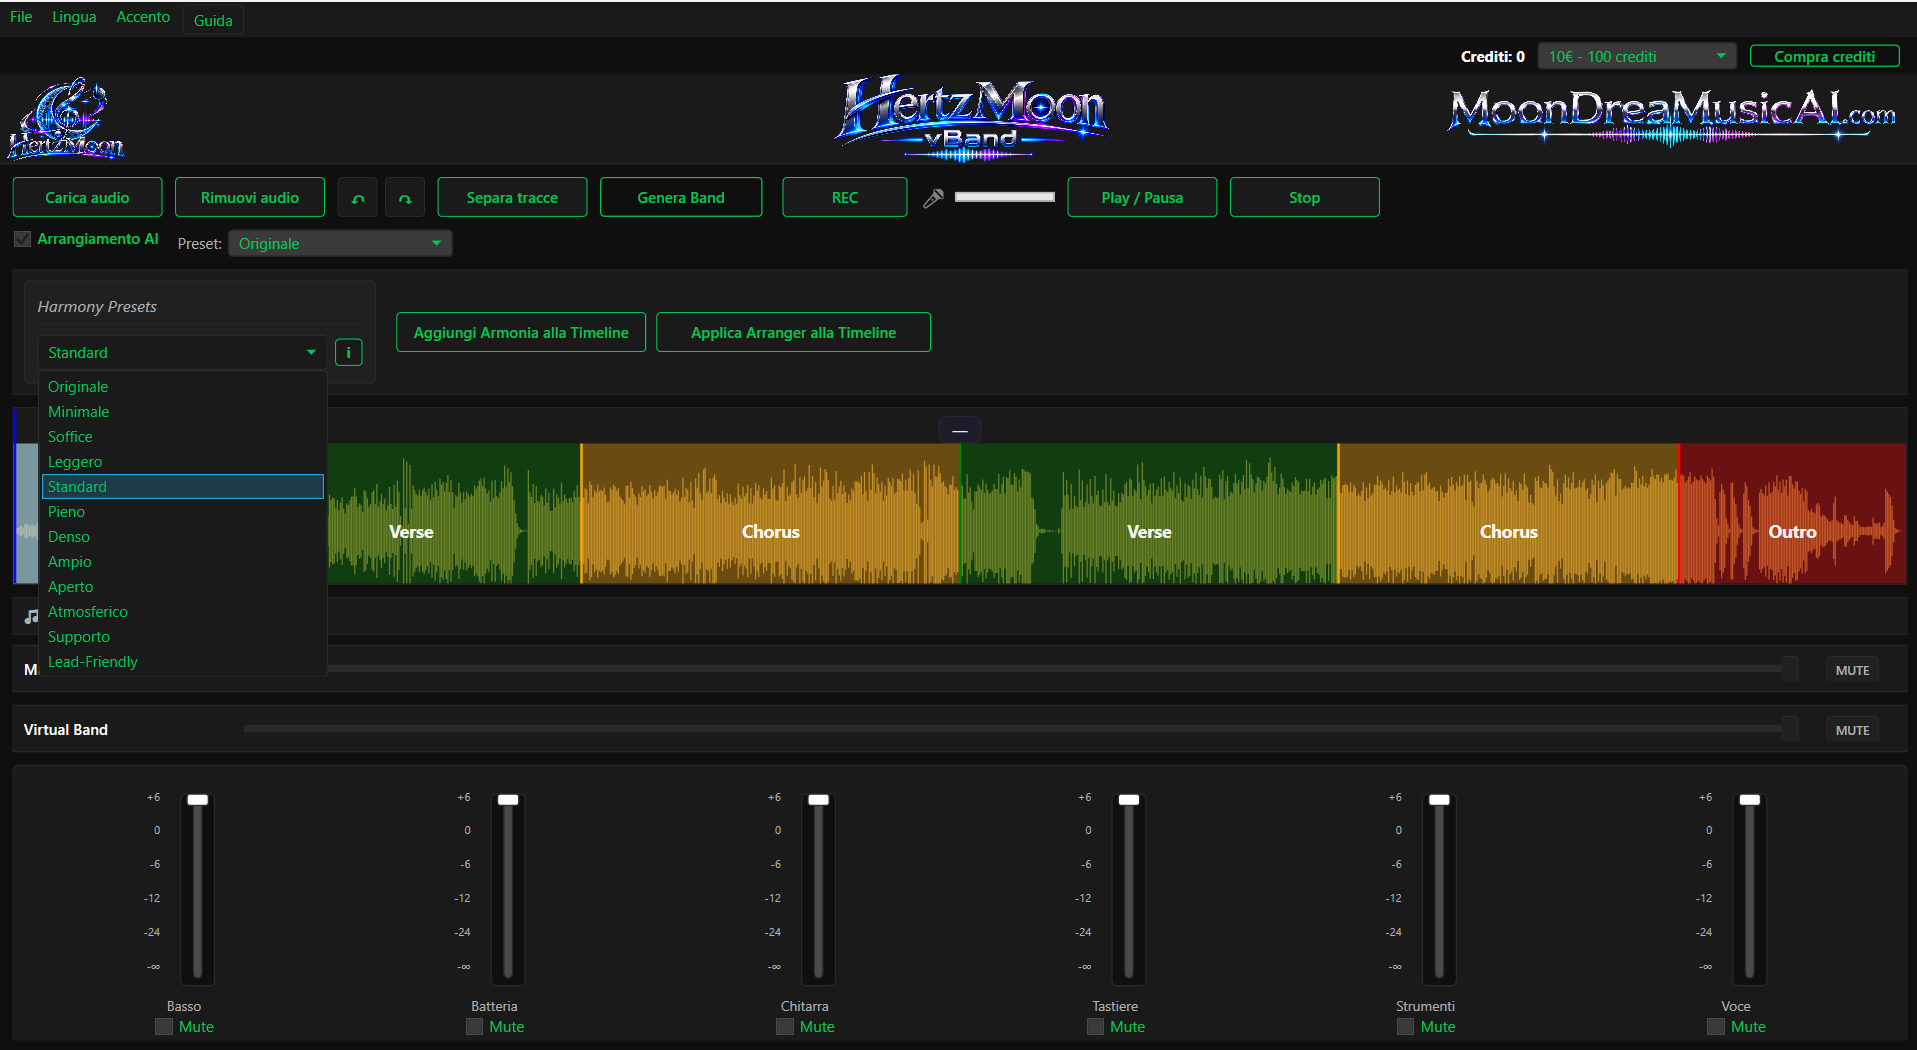Click the microphone input level bar

click(1004, 197)
